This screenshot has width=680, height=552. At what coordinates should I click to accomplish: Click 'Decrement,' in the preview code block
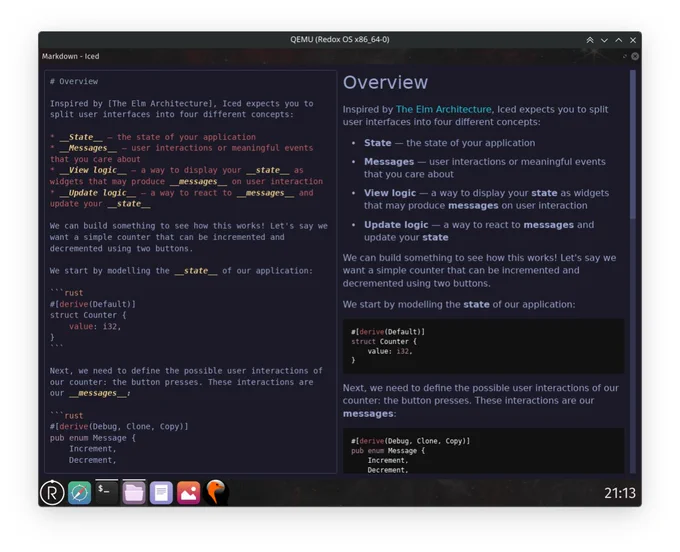[x=388, y=470]
